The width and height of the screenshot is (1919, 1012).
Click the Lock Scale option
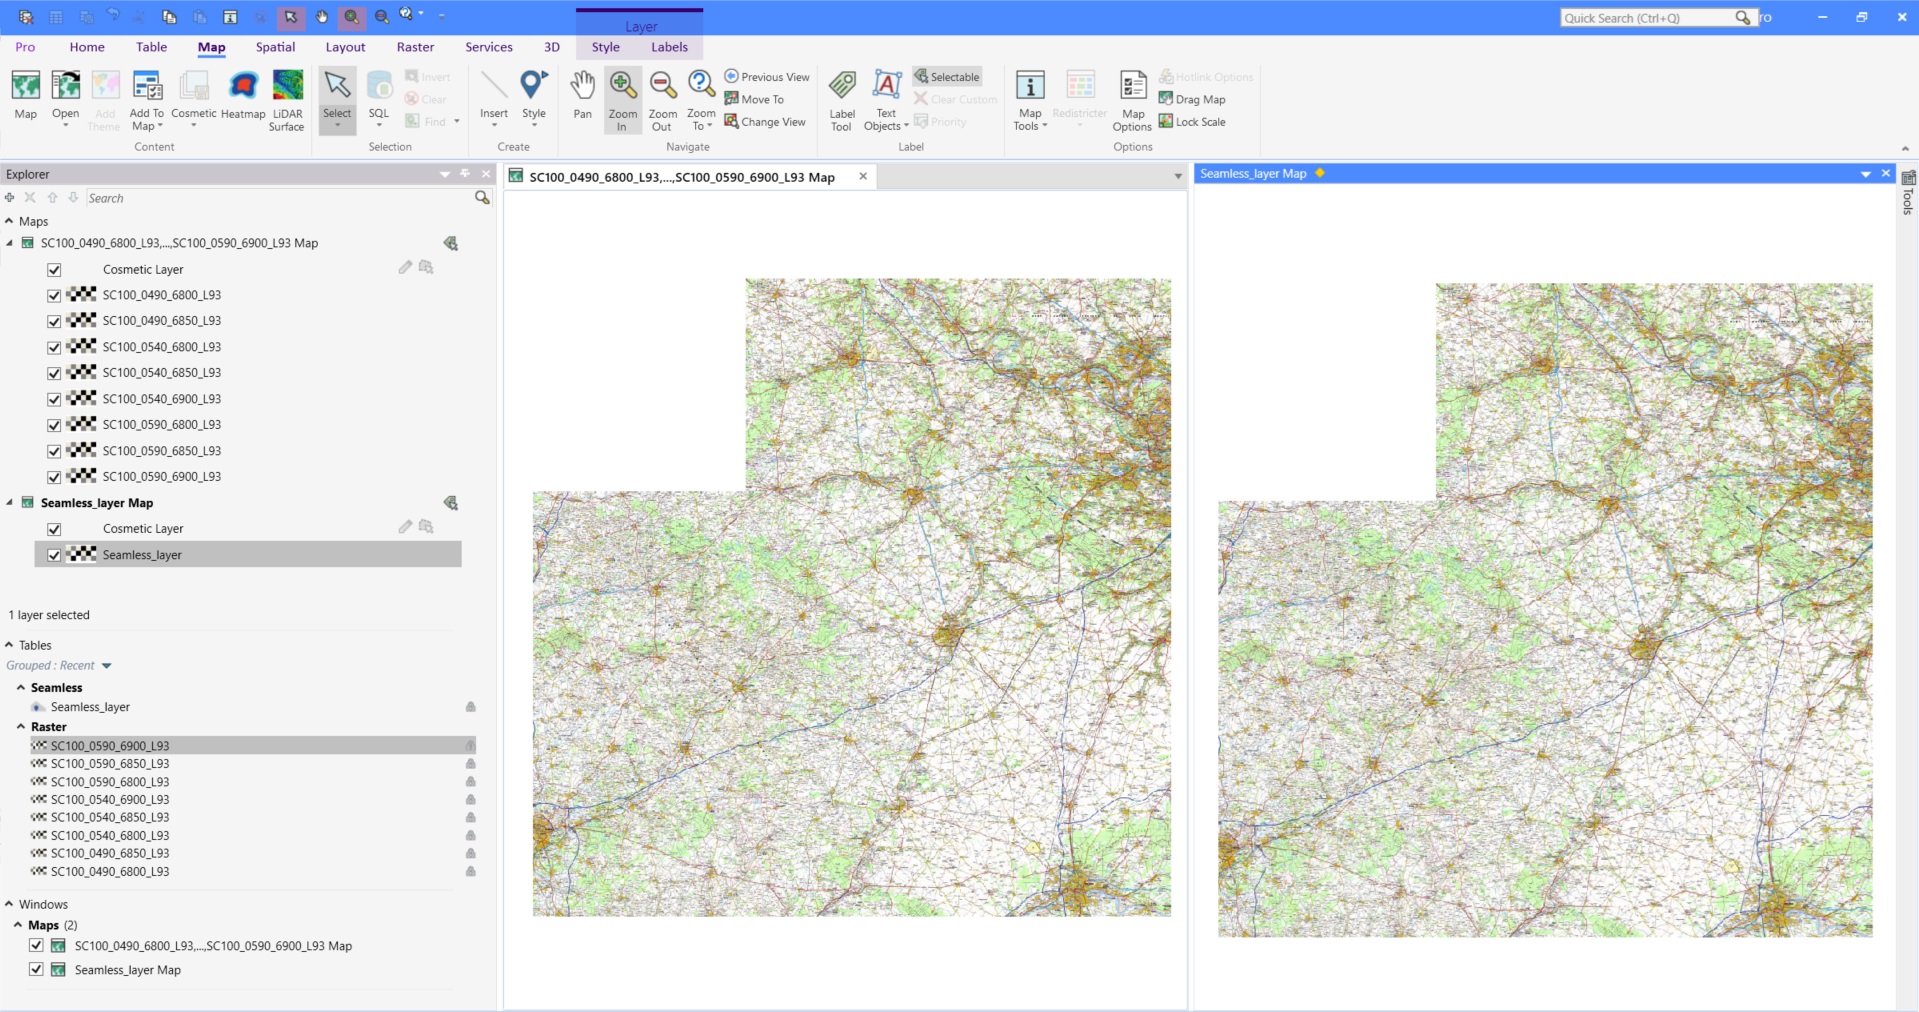coord(1192,122)
